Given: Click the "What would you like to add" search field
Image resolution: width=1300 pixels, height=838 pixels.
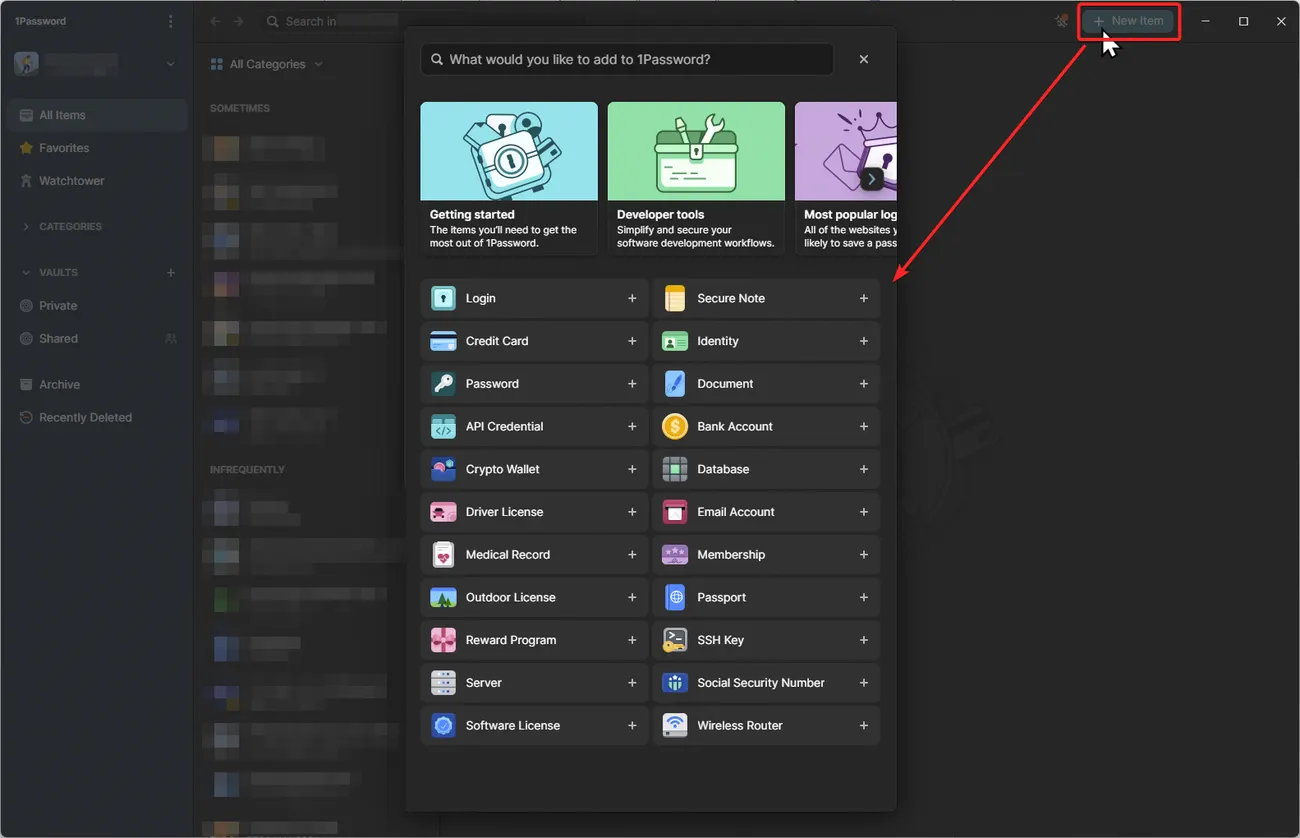Looking at the screenshot, I should [x=627, y=59].
